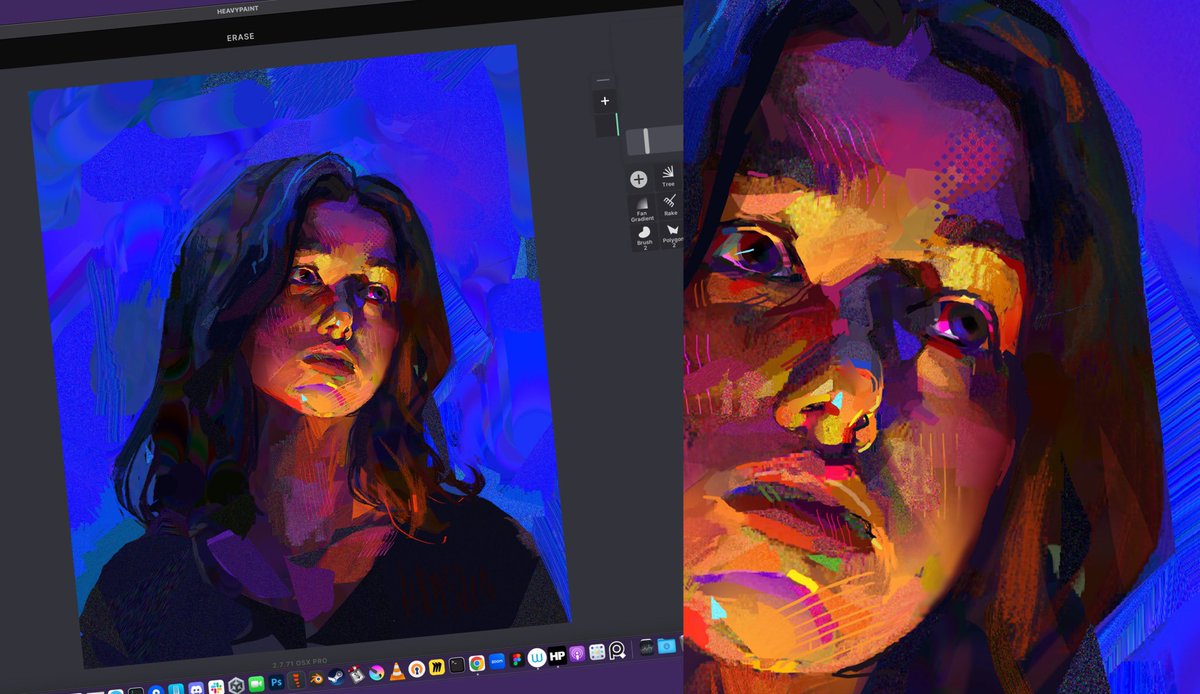Click the square plus button above sliders

604,101
